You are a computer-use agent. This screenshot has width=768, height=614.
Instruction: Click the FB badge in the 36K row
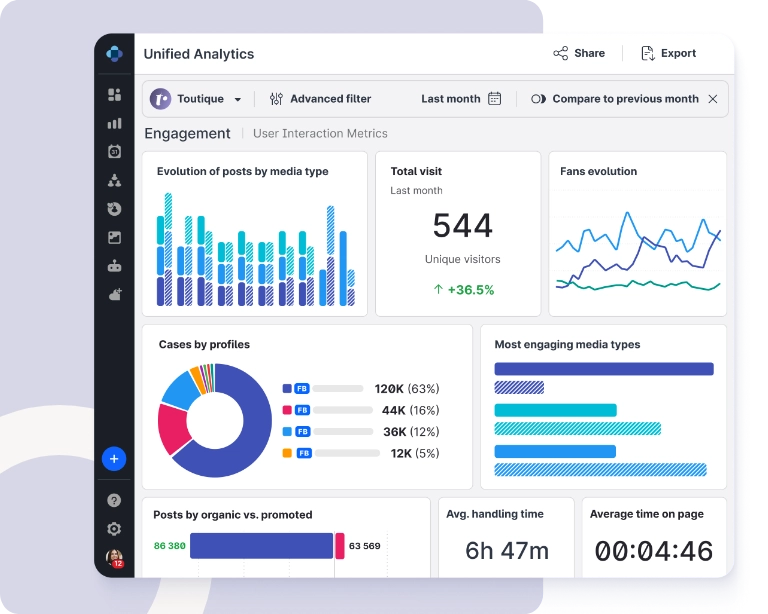pyautogui.click(x=303, y=432)
